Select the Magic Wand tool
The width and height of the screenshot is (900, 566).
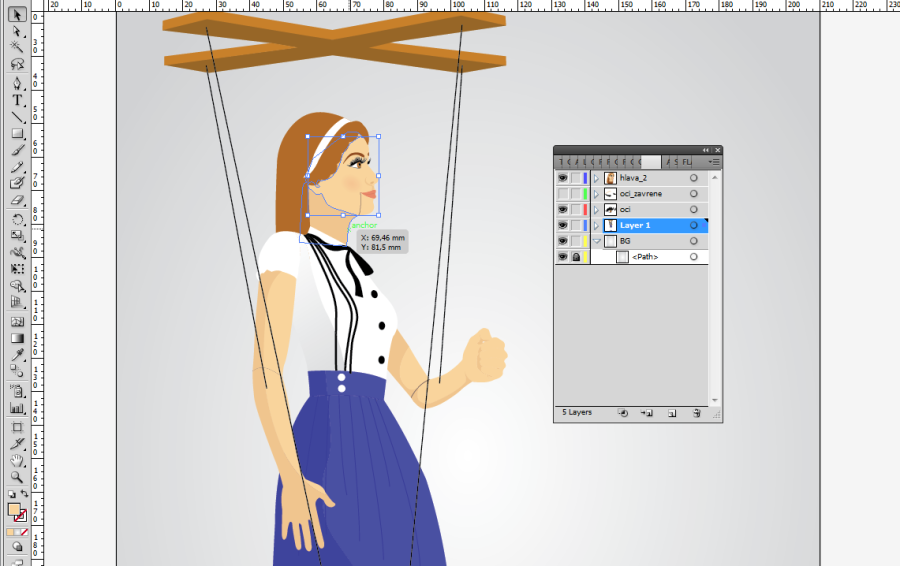tap(18, 47)
